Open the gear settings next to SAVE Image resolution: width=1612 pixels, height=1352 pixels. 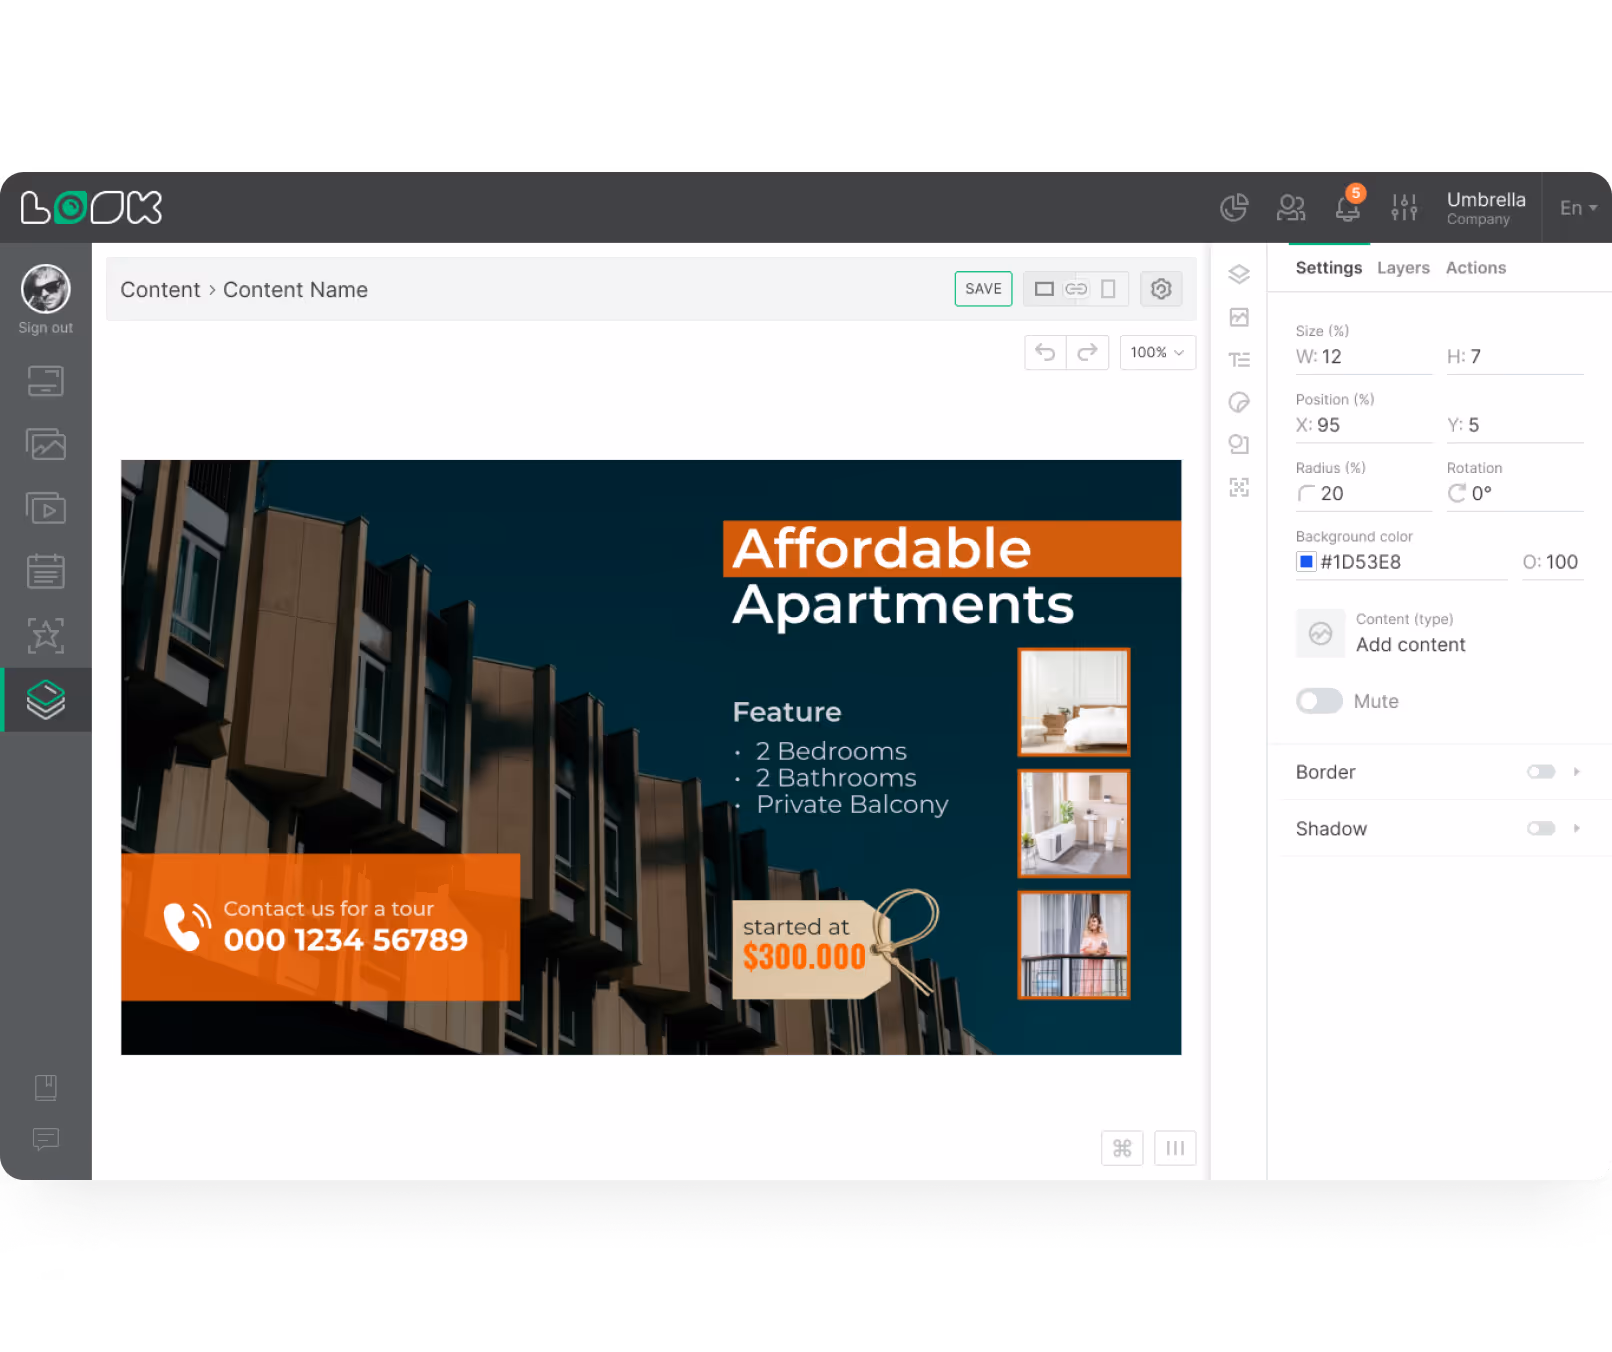tap(1161, 289)
